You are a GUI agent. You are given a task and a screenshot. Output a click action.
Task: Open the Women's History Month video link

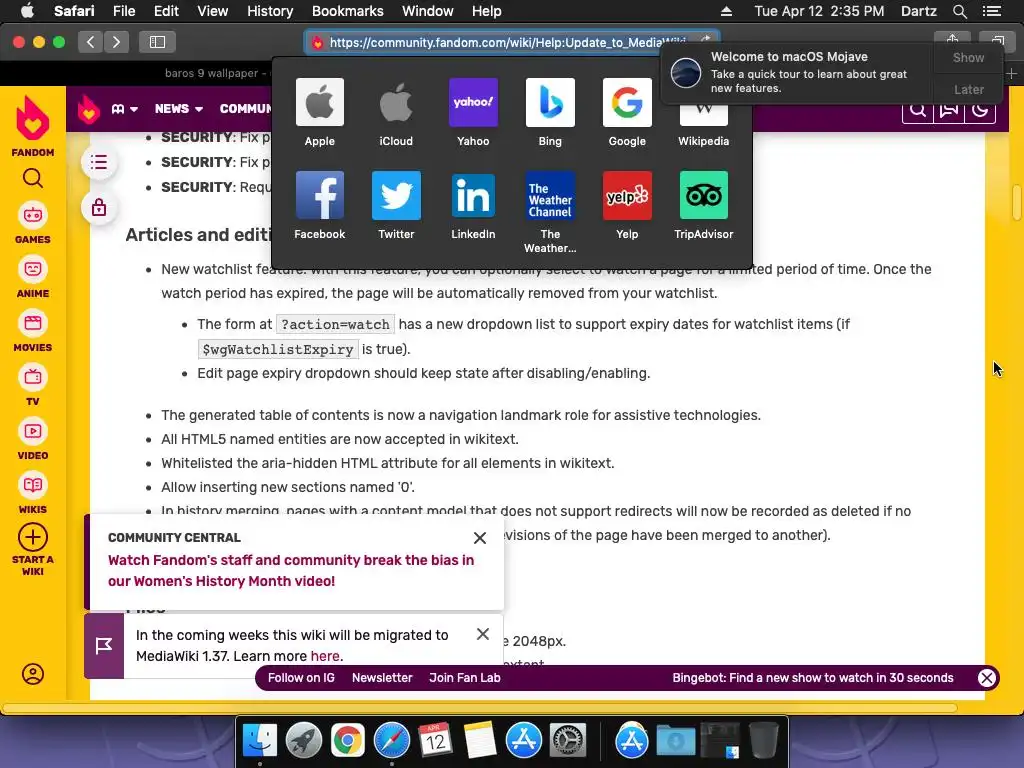pyautogui.click(x=291, y=570)
